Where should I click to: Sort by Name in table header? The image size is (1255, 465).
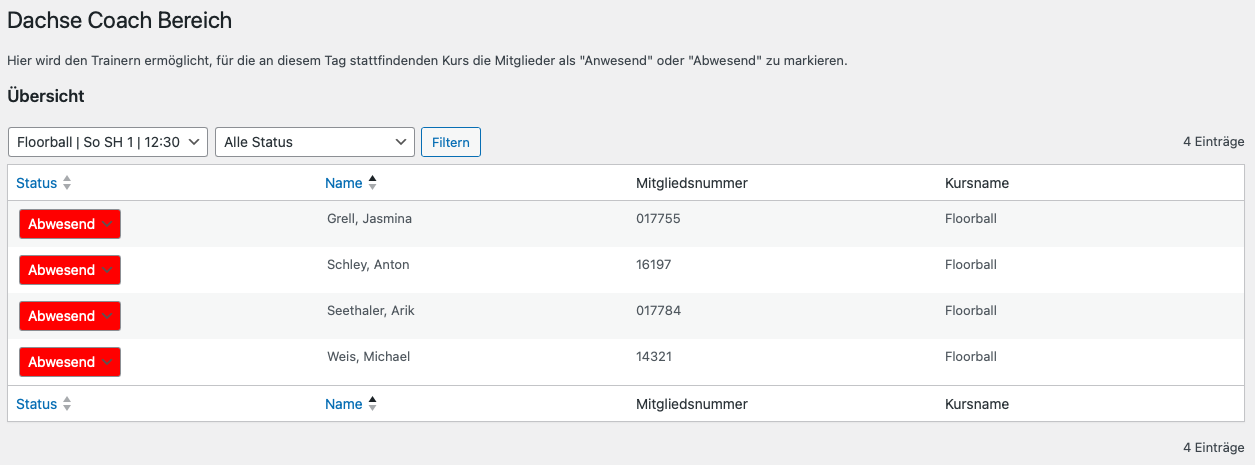tap(343, 183)
